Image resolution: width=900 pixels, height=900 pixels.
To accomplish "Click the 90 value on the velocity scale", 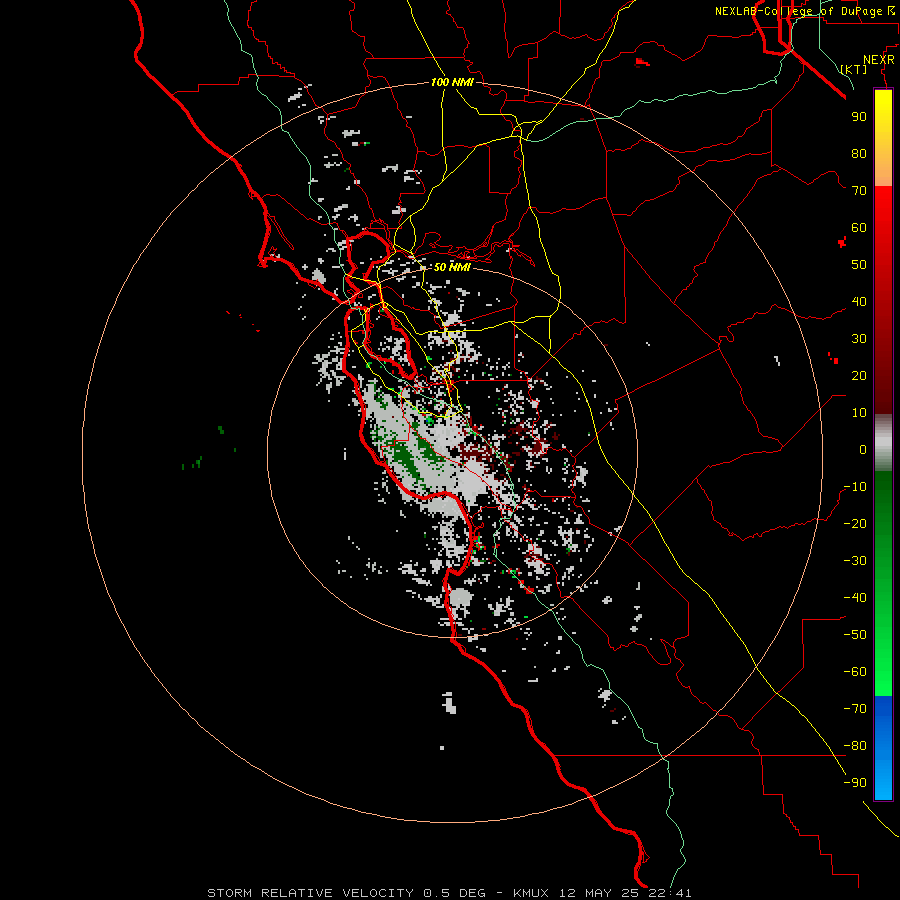I will 859,117.
